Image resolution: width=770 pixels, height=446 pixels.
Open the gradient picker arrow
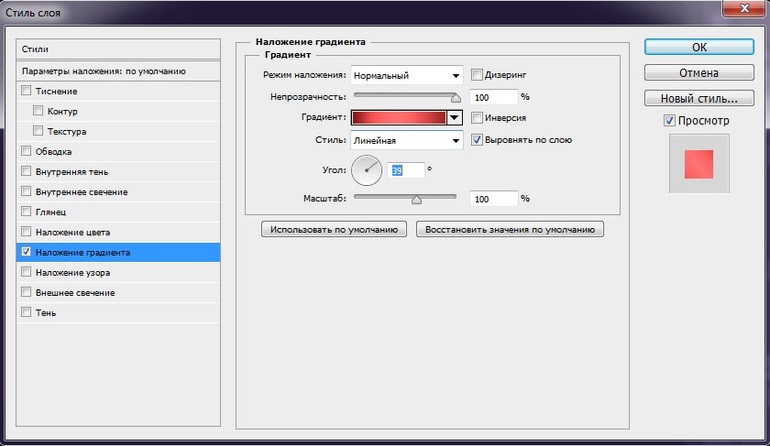(x=454, y=117)
